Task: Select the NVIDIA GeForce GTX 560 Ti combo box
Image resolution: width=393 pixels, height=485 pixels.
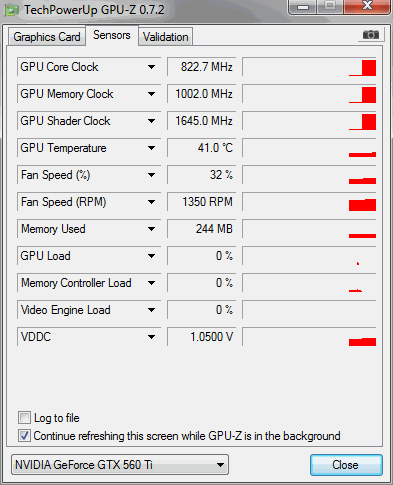Action: tap(120, 465)
